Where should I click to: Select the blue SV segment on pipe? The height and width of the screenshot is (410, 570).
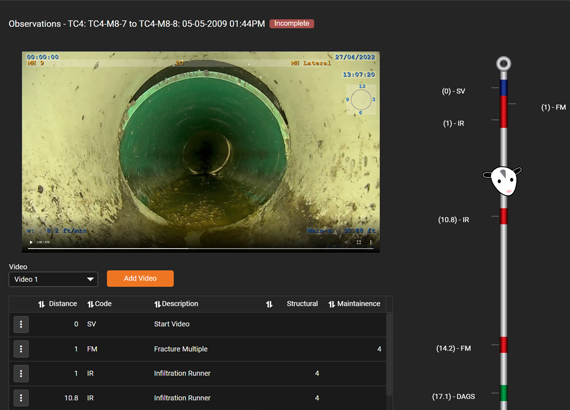[x=504, y=88]
